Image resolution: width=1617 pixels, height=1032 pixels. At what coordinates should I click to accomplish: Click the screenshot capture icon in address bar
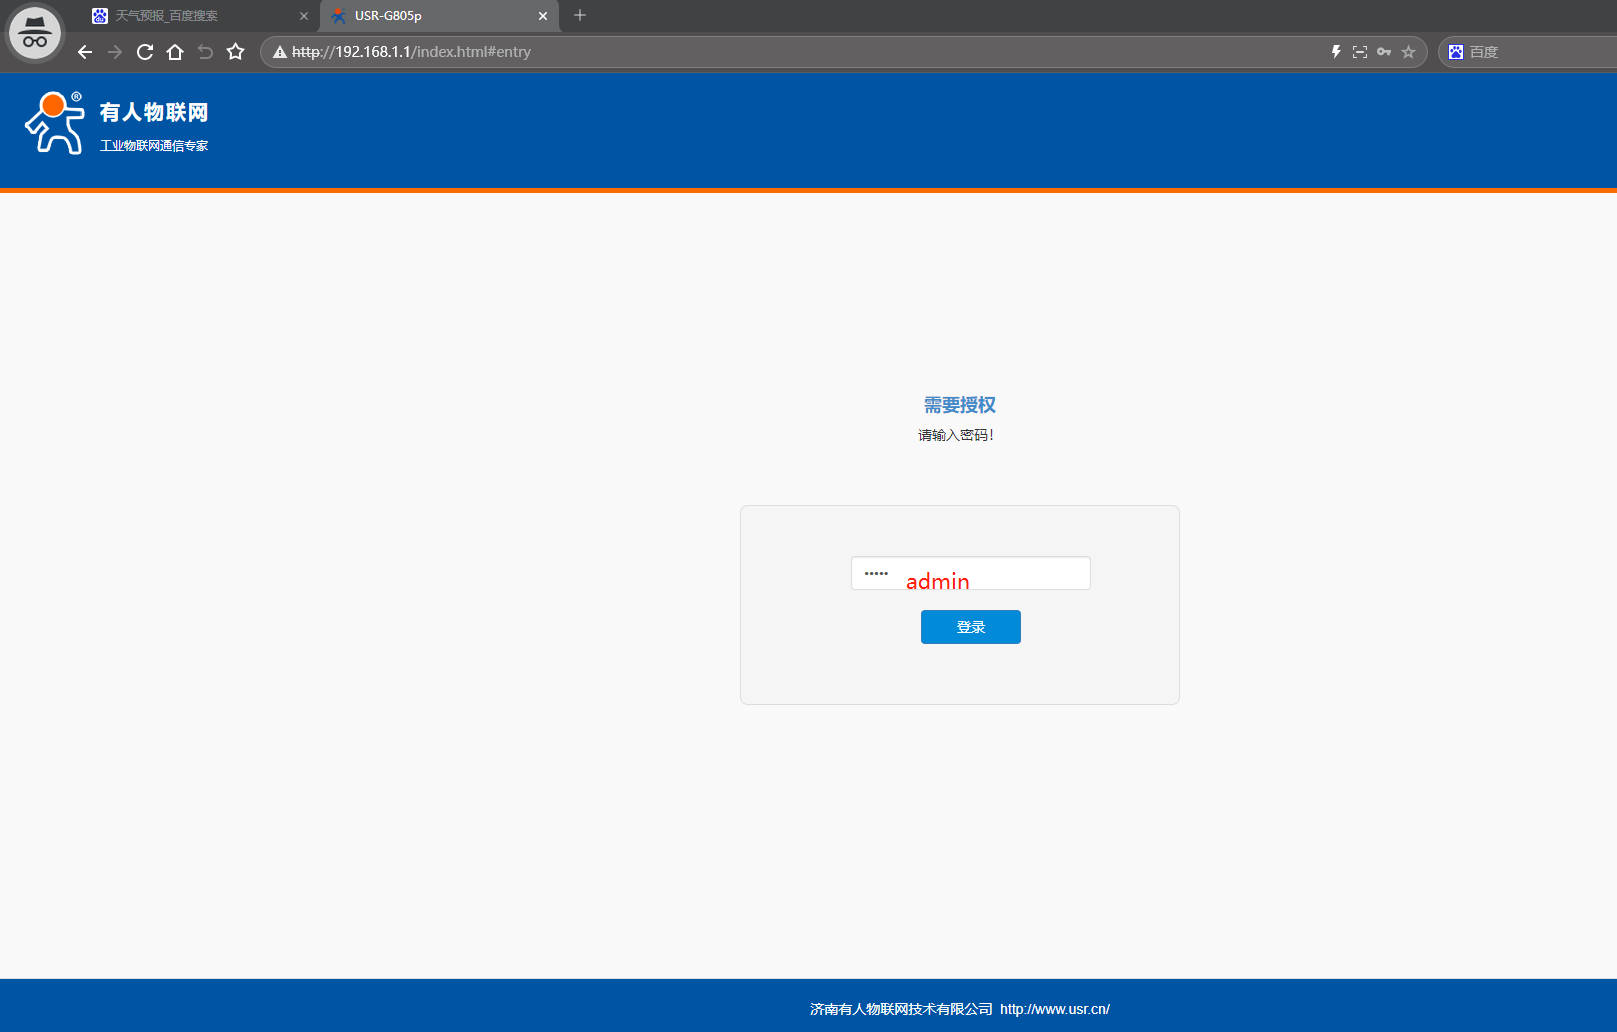pos(1360,52)
